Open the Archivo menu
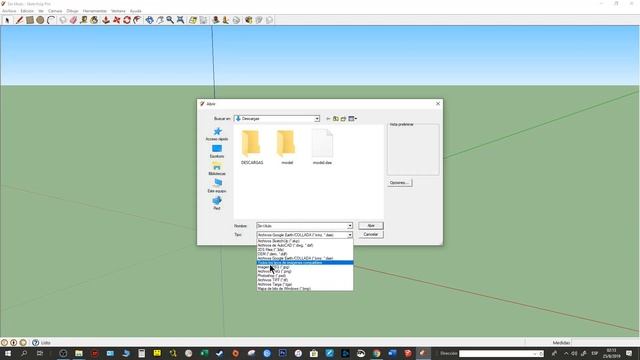 coord(9,11)
